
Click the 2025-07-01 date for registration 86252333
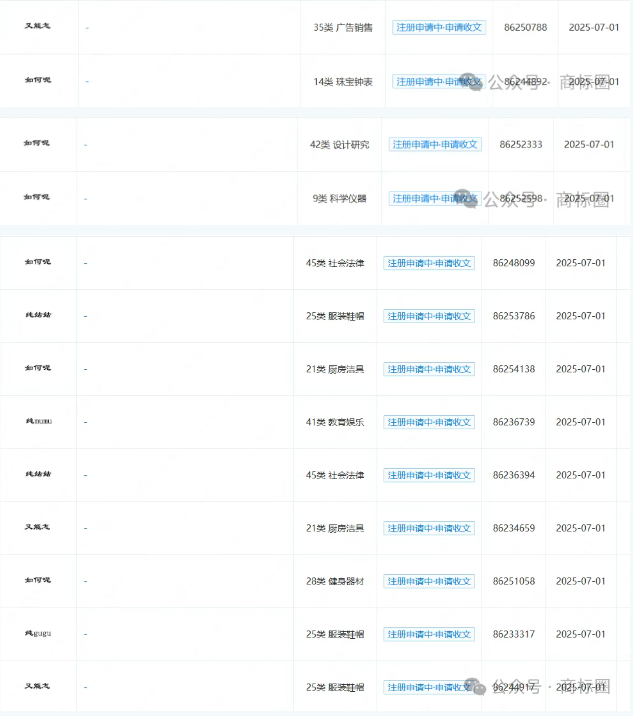click(x=589, y=145)
